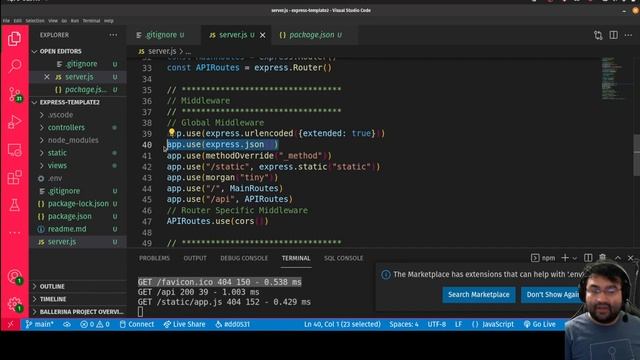The width and height of the screenshot is (640, 360).
Task: Show additional activity bar views ellipsis
Action: 15,233
